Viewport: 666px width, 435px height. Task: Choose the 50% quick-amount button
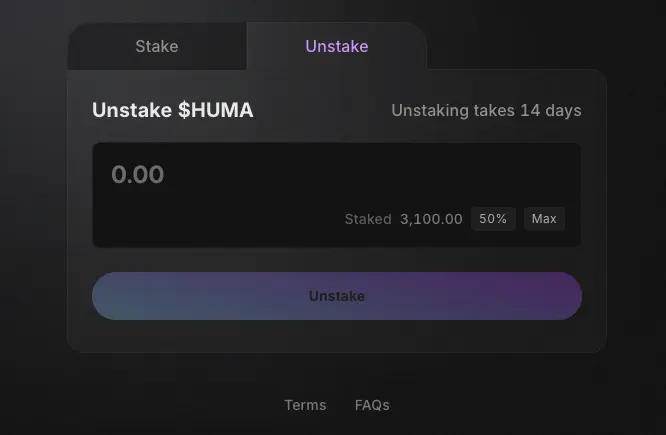pos(493,219)
